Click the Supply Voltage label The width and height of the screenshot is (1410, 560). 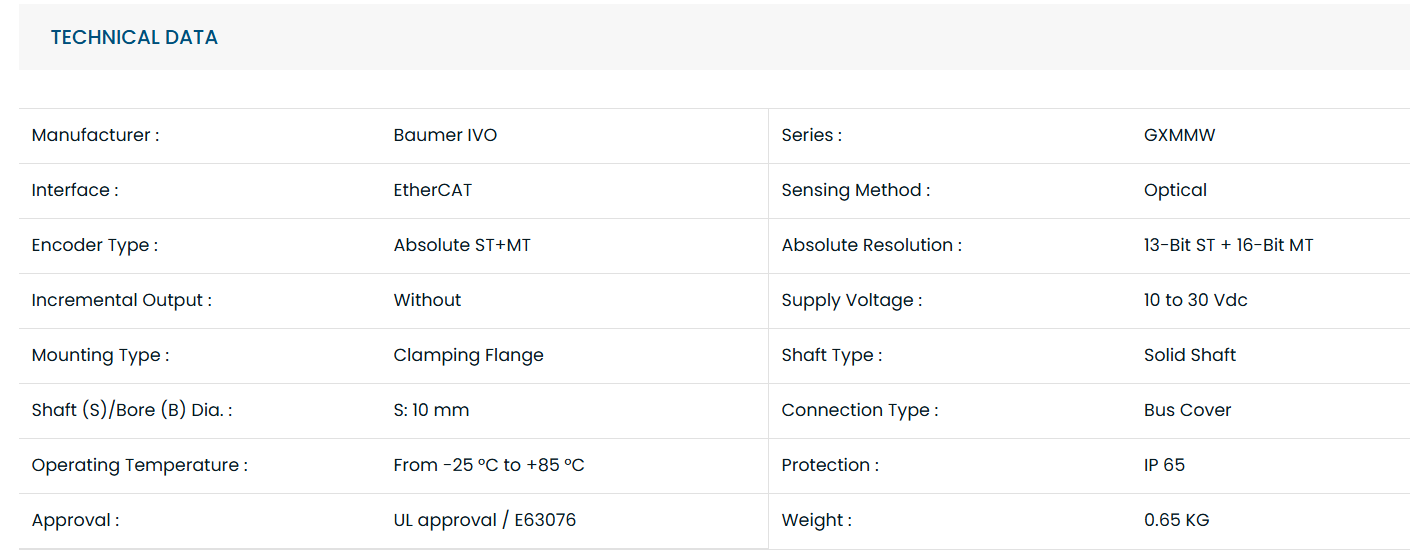tap(851, 301)
